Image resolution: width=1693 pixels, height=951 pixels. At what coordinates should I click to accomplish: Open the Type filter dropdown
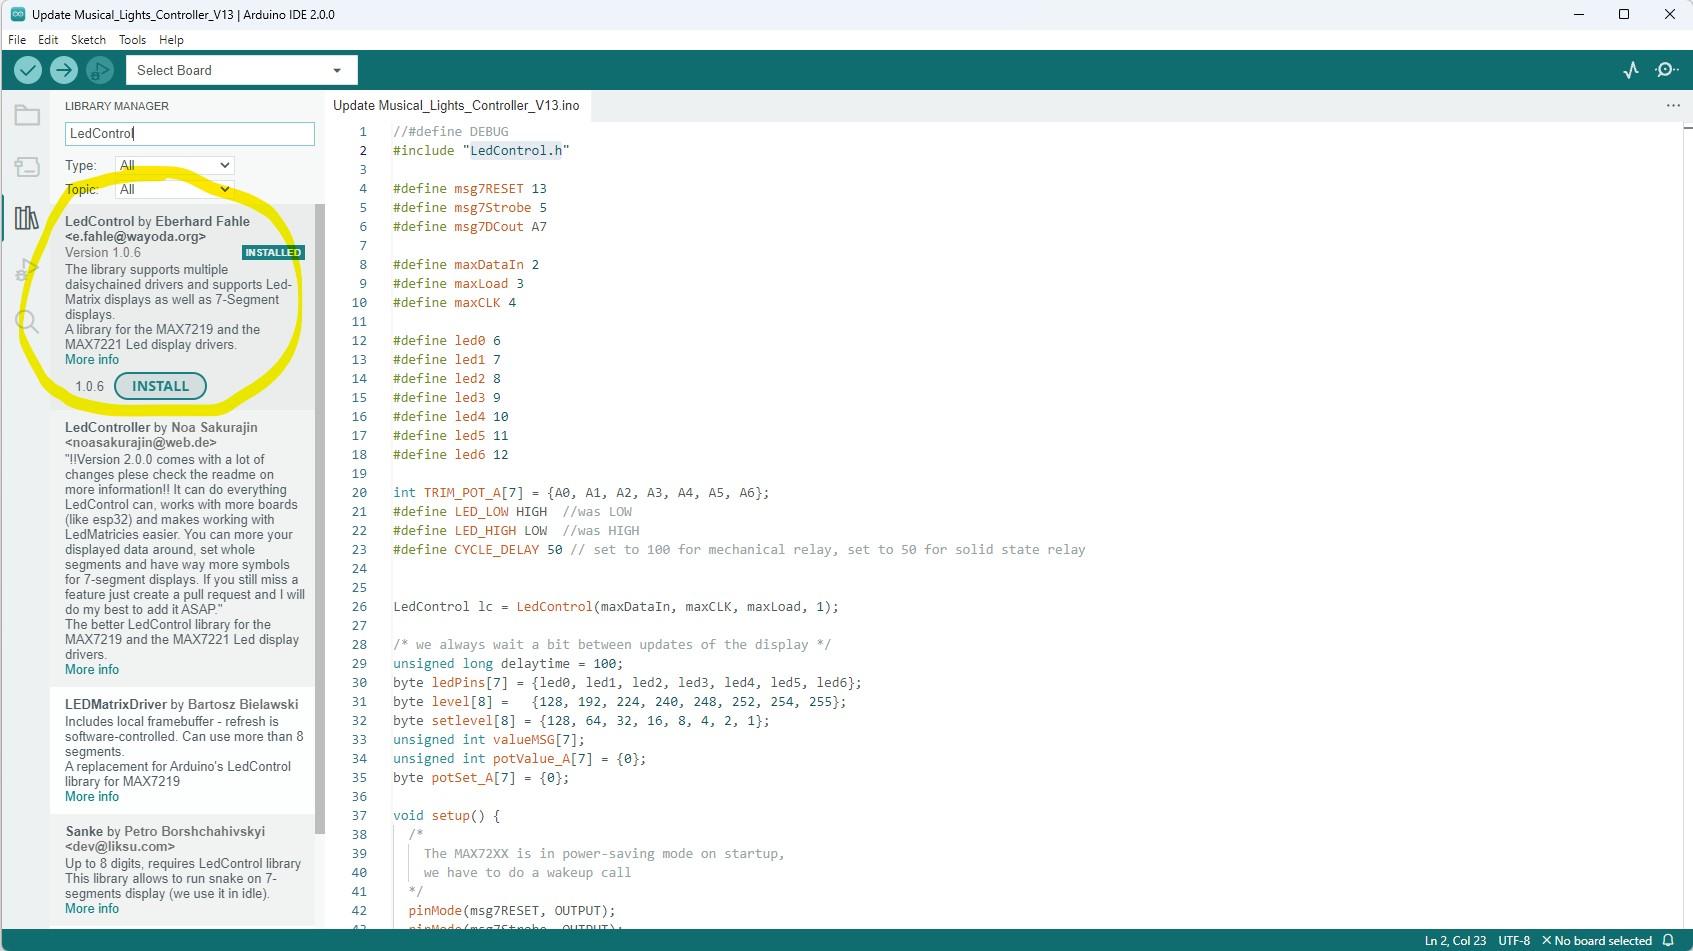coord(174,165)
